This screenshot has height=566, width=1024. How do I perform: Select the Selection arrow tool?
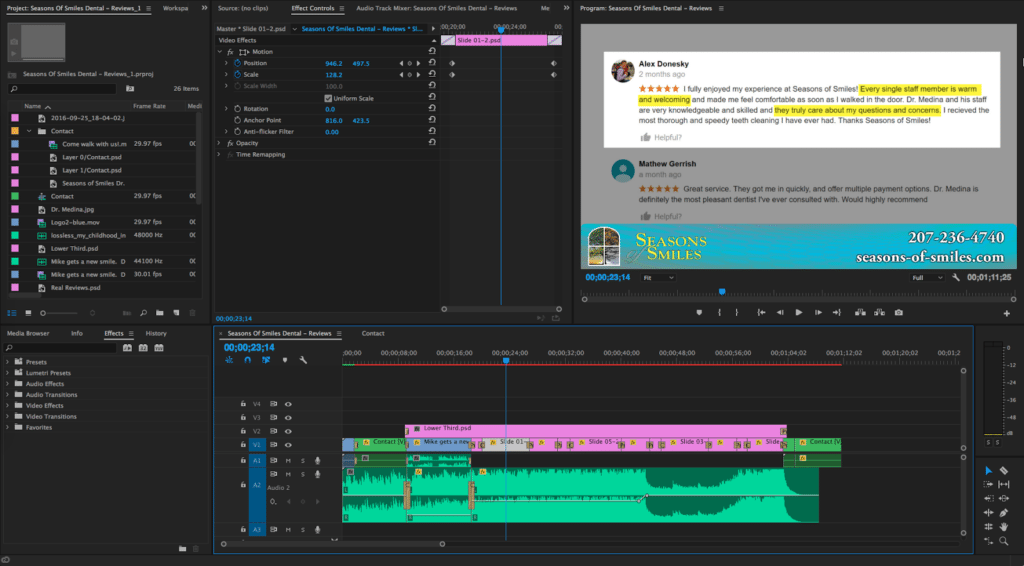pos(989,471)
